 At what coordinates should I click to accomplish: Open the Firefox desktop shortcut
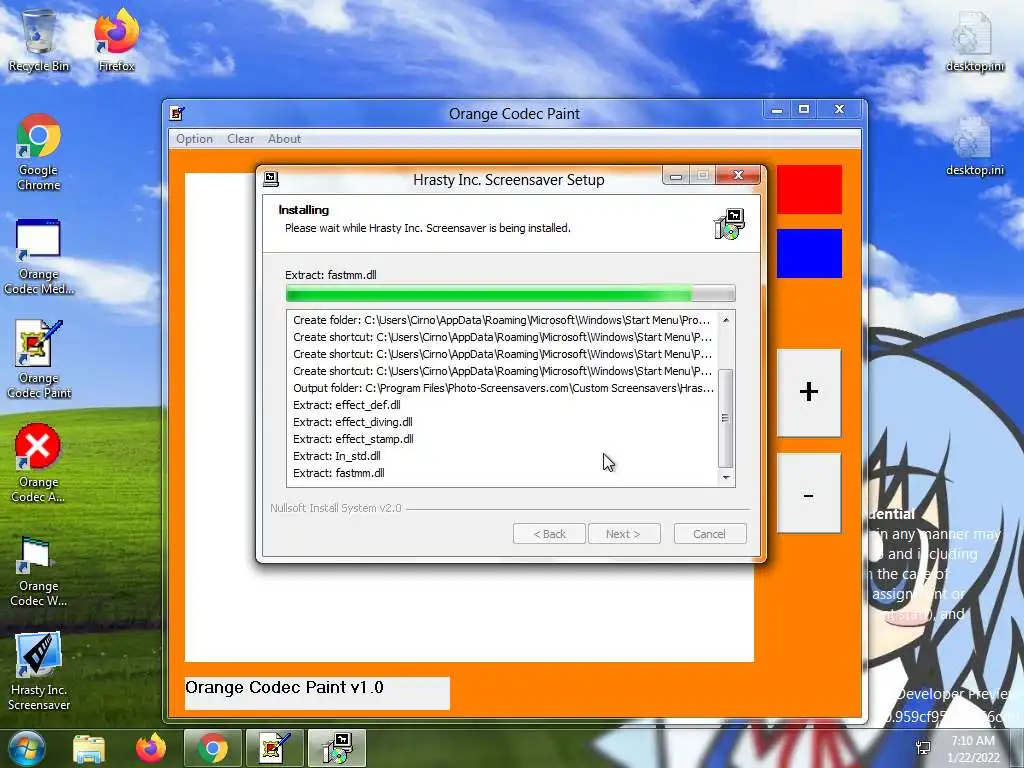click(x=116, y=40)
